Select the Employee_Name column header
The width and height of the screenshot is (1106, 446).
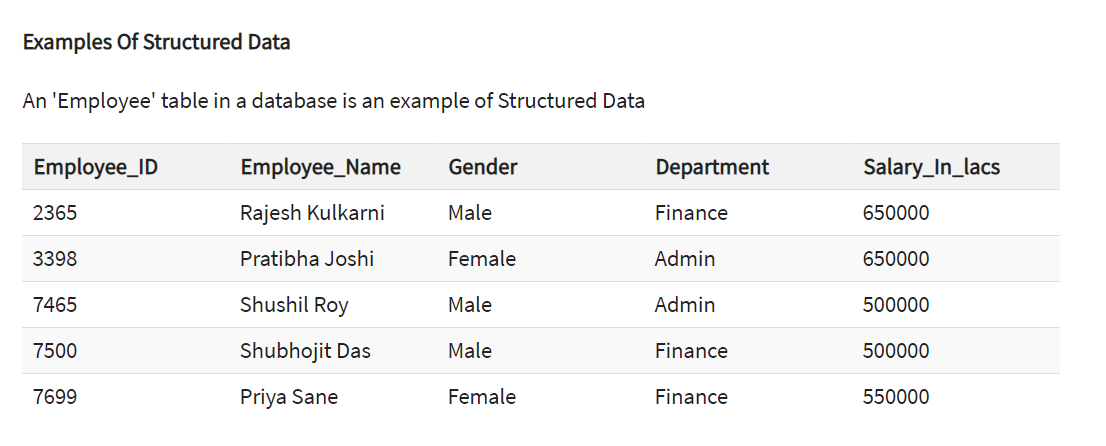(x=320, y=167)
